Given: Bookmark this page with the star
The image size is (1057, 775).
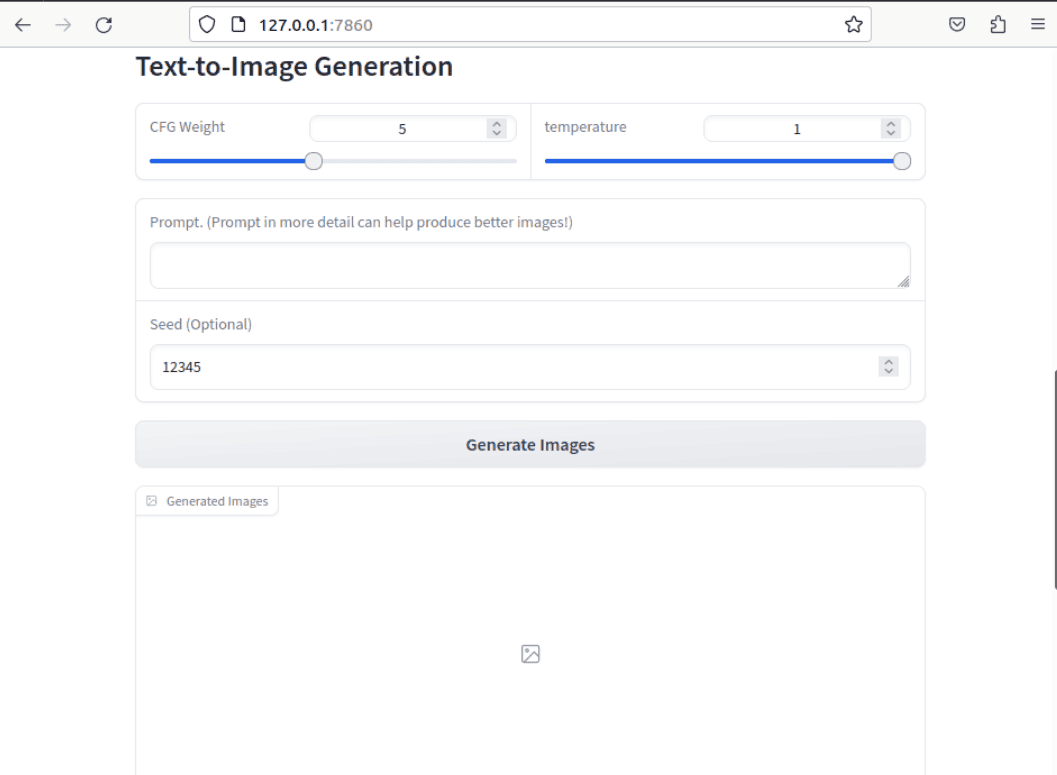Looking at the screenshot, I should coord(853,25).
